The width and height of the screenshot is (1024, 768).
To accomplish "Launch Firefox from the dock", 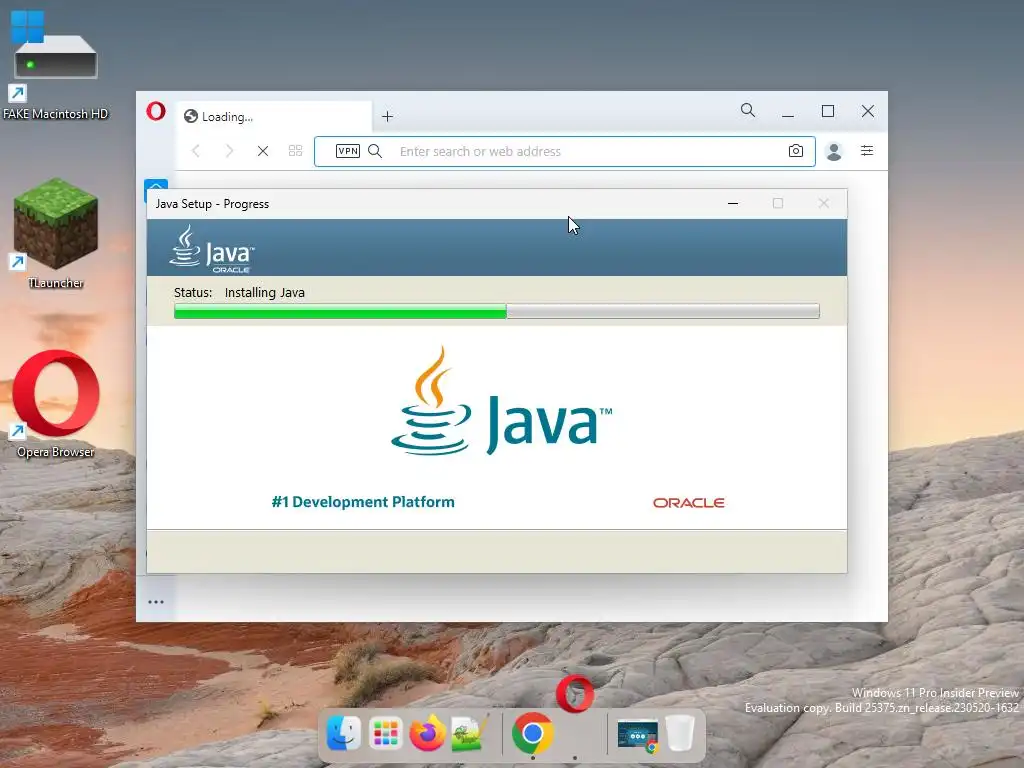I will [427, 733].
